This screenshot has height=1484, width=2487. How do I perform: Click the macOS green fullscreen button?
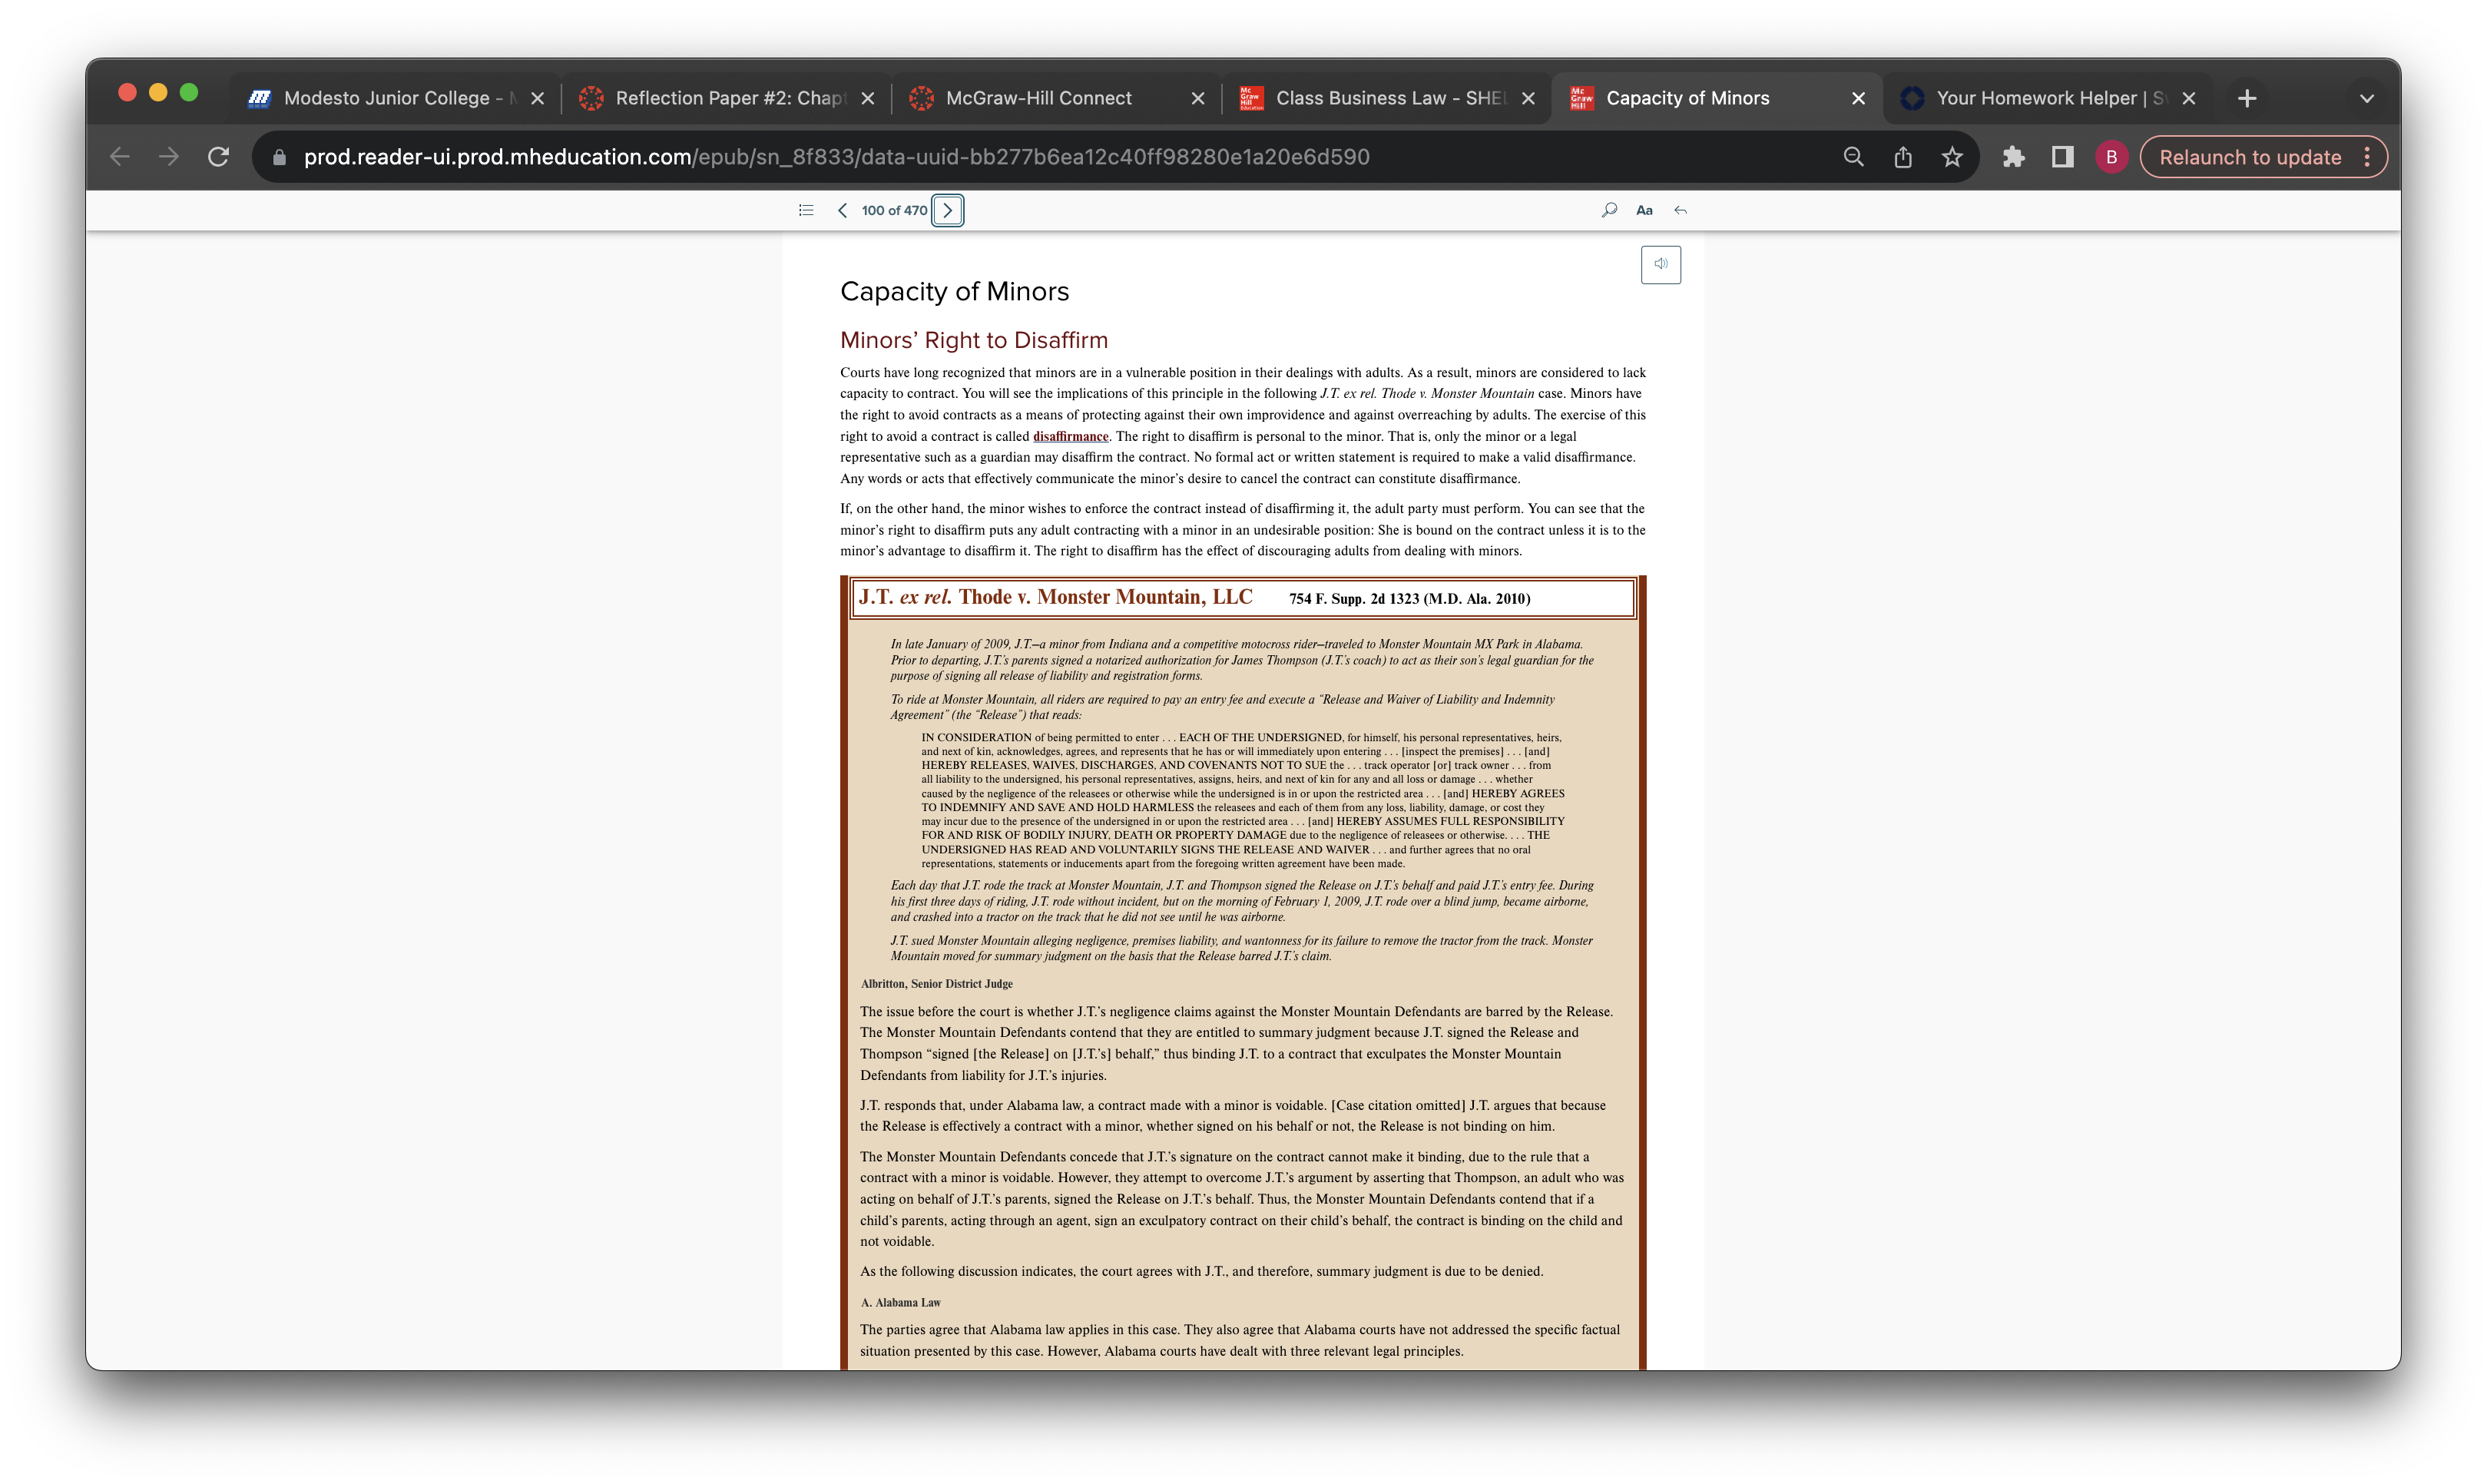188,93
